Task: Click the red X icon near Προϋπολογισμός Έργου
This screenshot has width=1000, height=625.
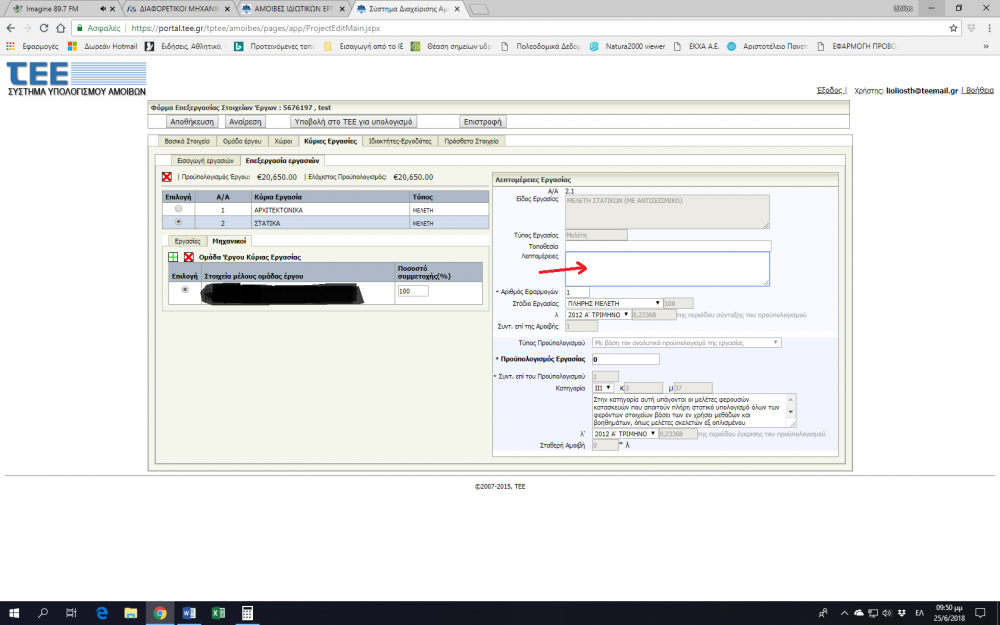Action: pyautogui.click(x=167, y=177)
